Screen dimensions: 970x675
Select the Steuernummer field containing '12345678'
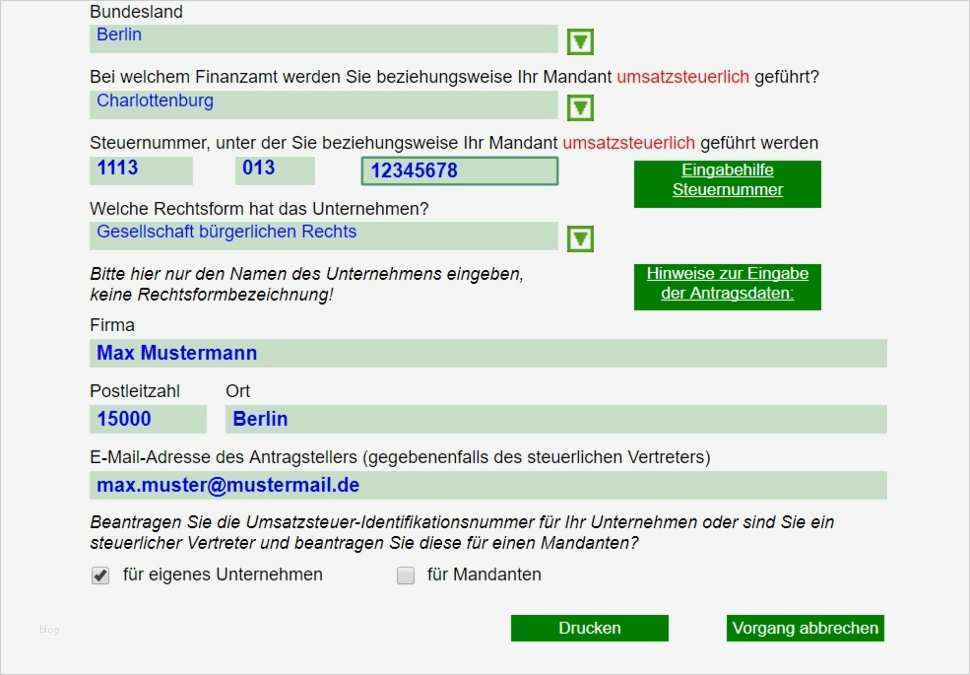click(x=458, y=170)
